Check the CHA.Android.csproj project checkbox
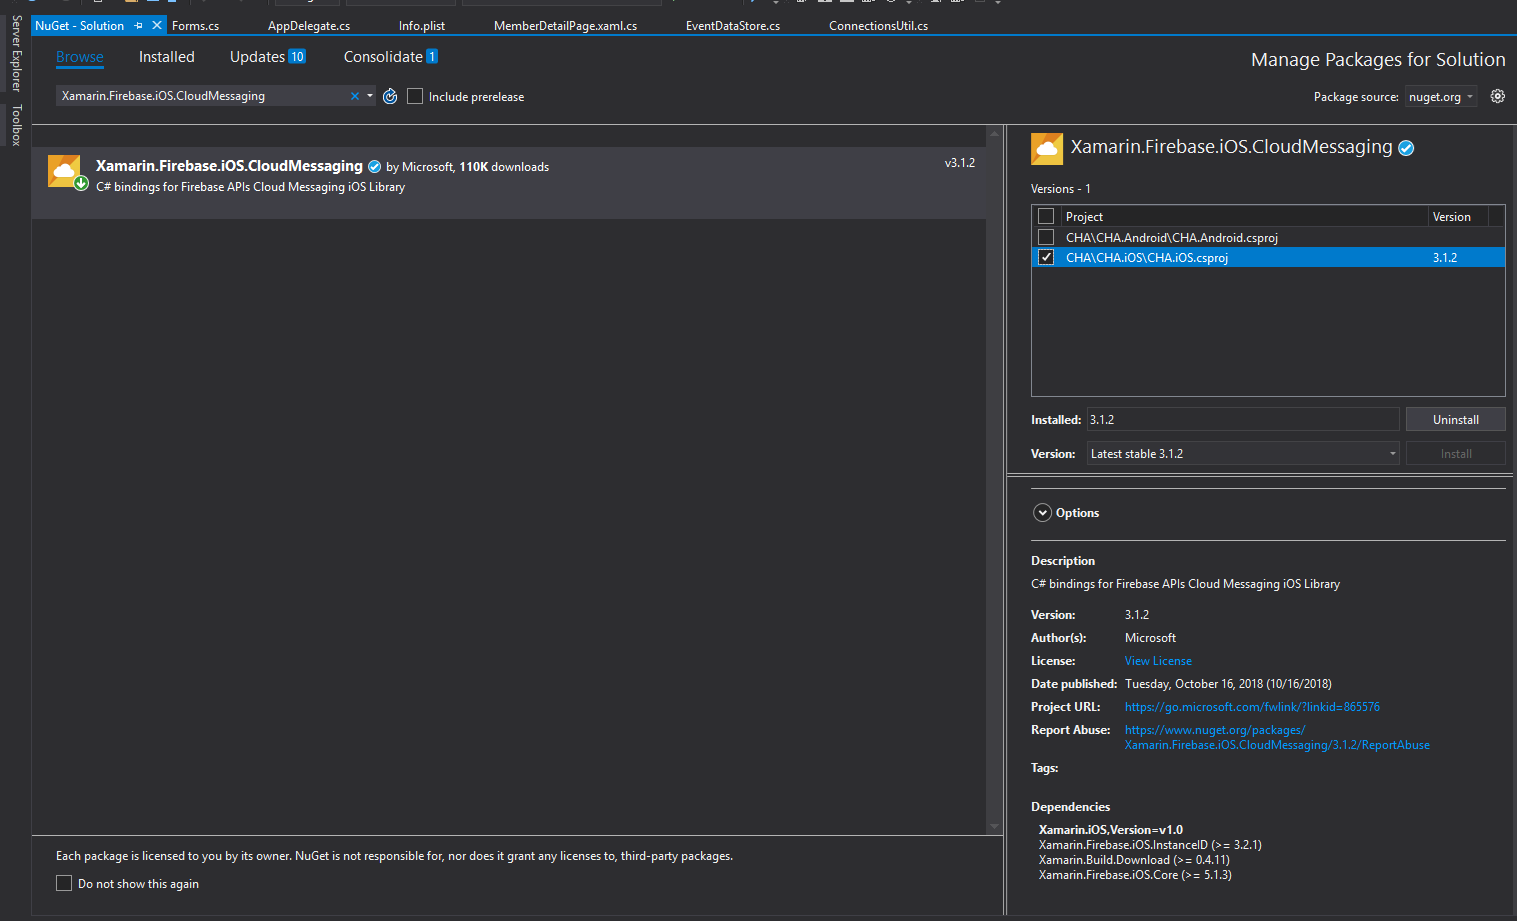 1046,237
